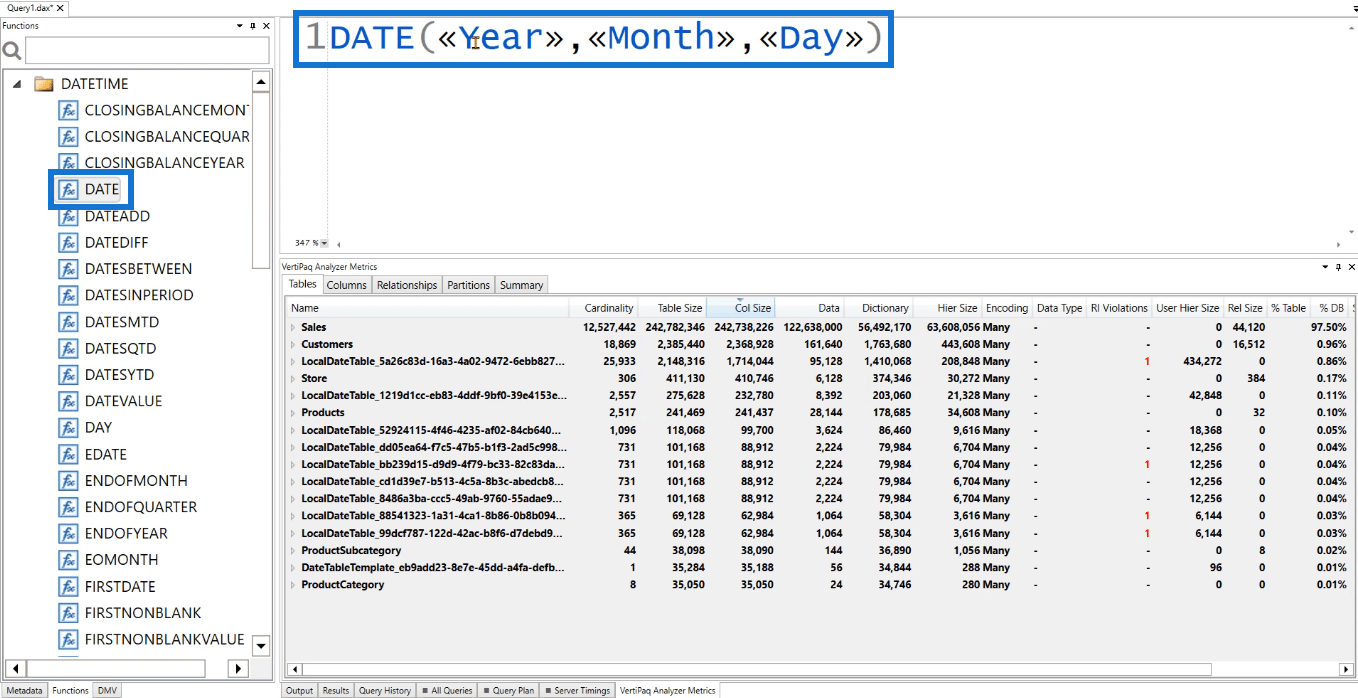Click the fx icon next to EOMONTH
This screenshot has width=1358, height=698.
(68, 560)
